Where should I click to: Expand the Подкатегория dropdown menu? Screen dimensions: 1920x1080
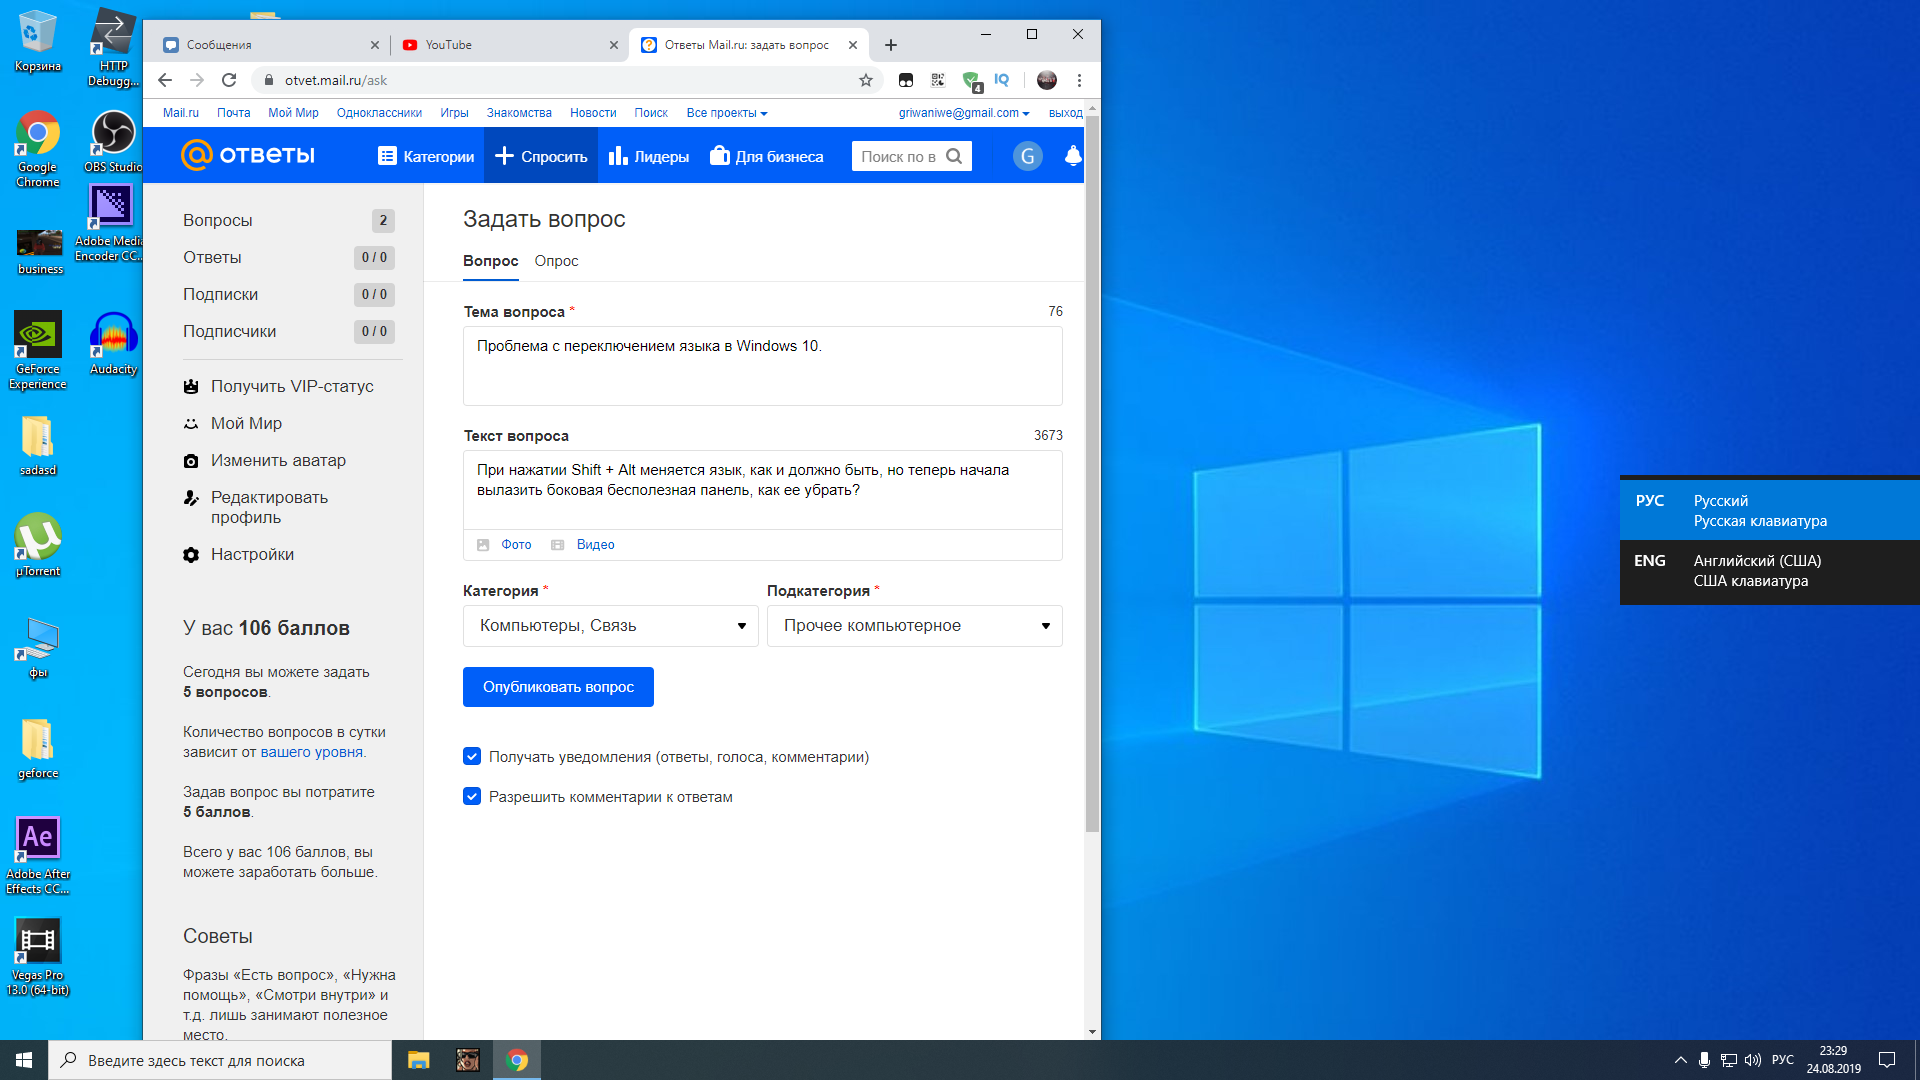[914, 624]
